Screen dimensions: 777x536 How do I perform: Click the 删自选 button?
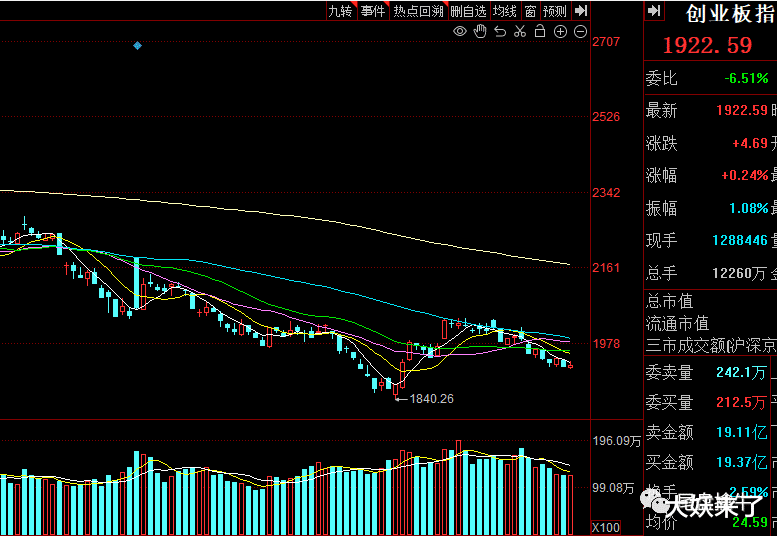pyautogui.click(x=468, y=11)
